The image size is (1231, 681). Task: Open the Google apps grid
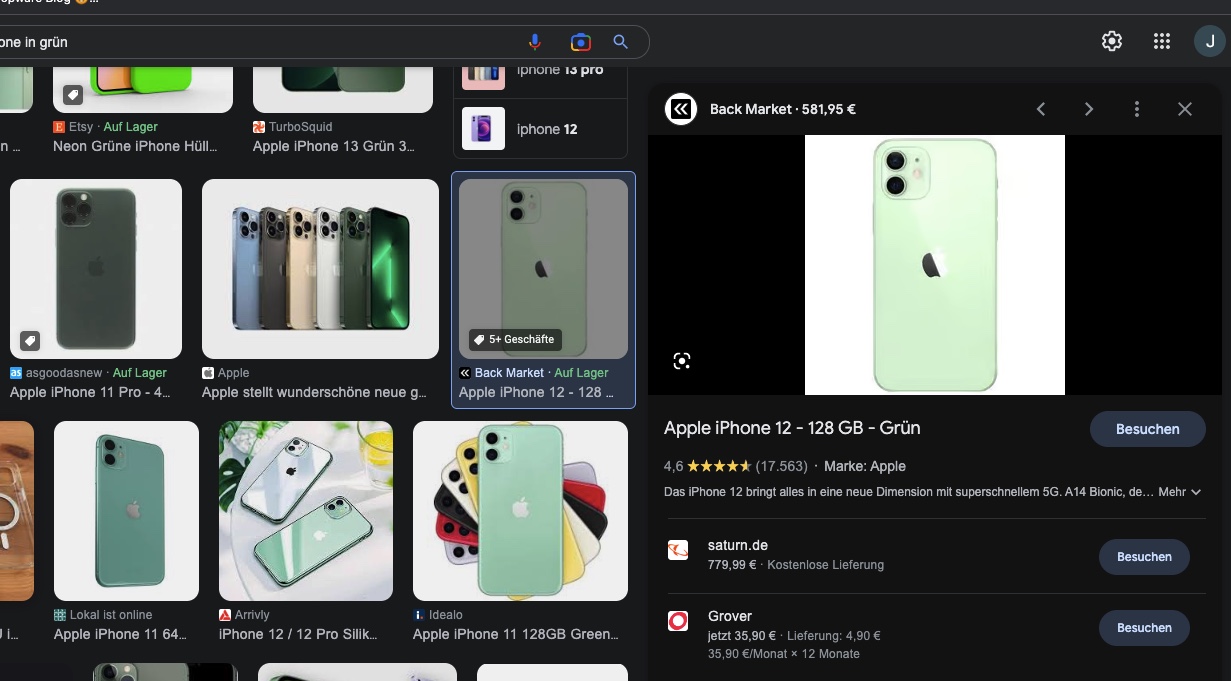[1161, 41]
